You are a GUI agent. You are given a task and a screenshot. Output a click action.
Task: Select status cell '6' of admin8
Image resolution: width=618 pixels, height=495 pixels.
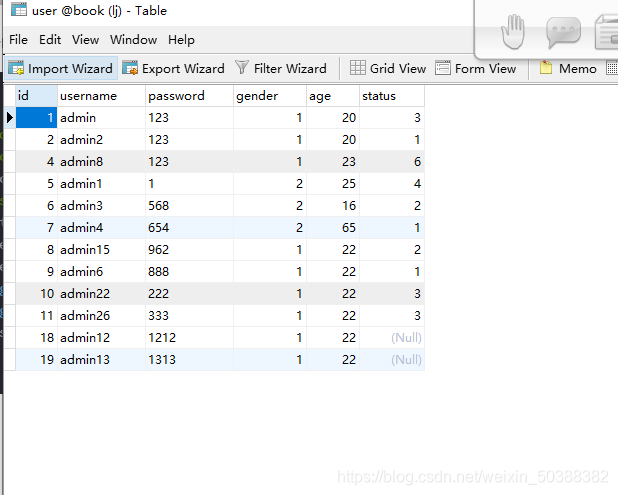click(392, 162)
